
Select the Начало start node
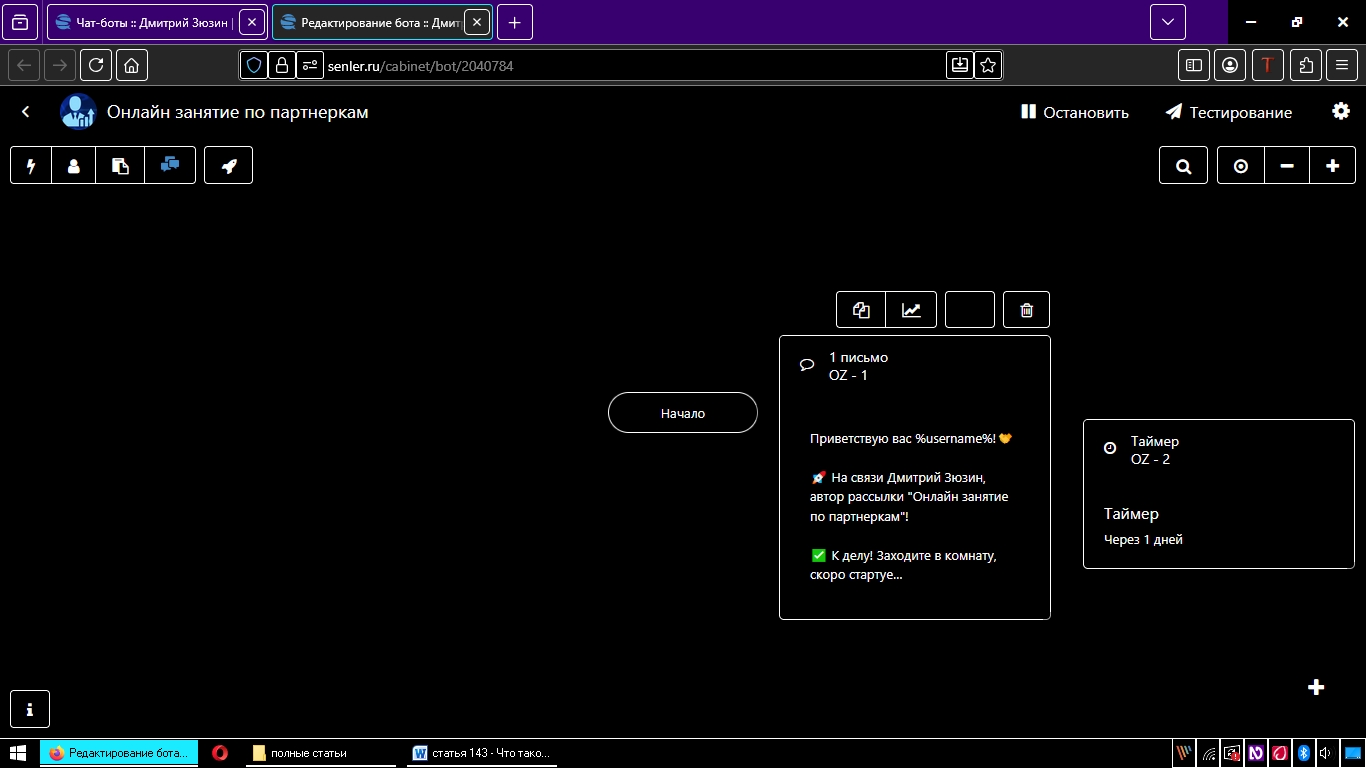click(683, 413)
